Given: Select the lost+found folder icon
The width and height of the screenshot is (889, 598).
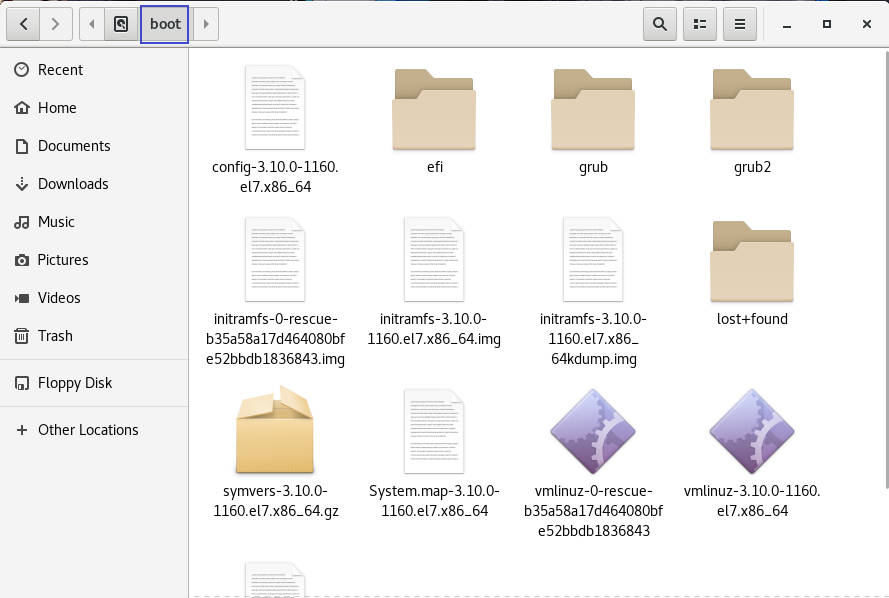Looking at the screenshot, I should coord(752,261).
